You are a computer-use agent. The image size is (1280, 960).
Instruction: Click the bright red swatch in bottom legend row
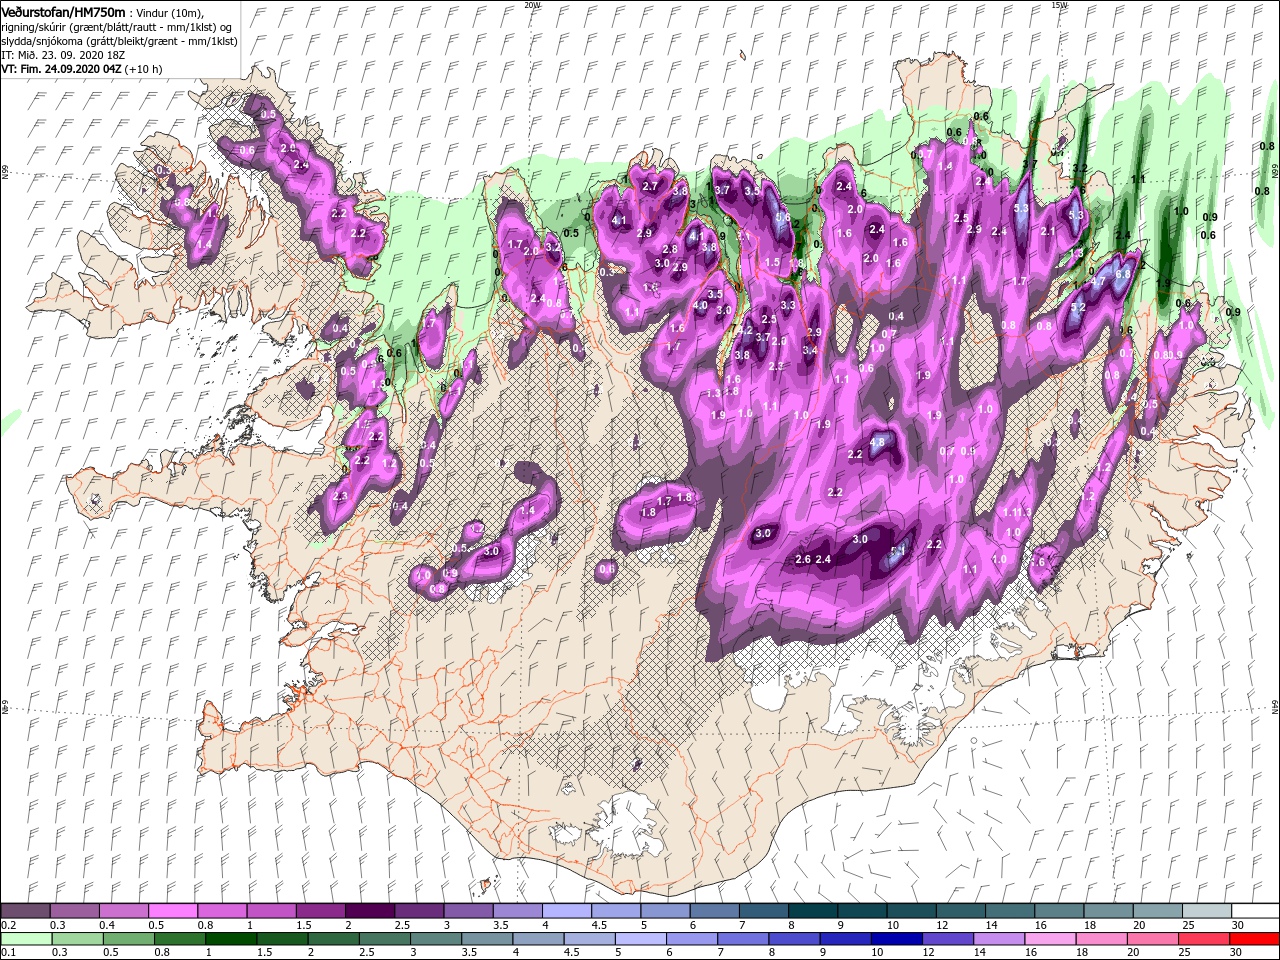1253,939
